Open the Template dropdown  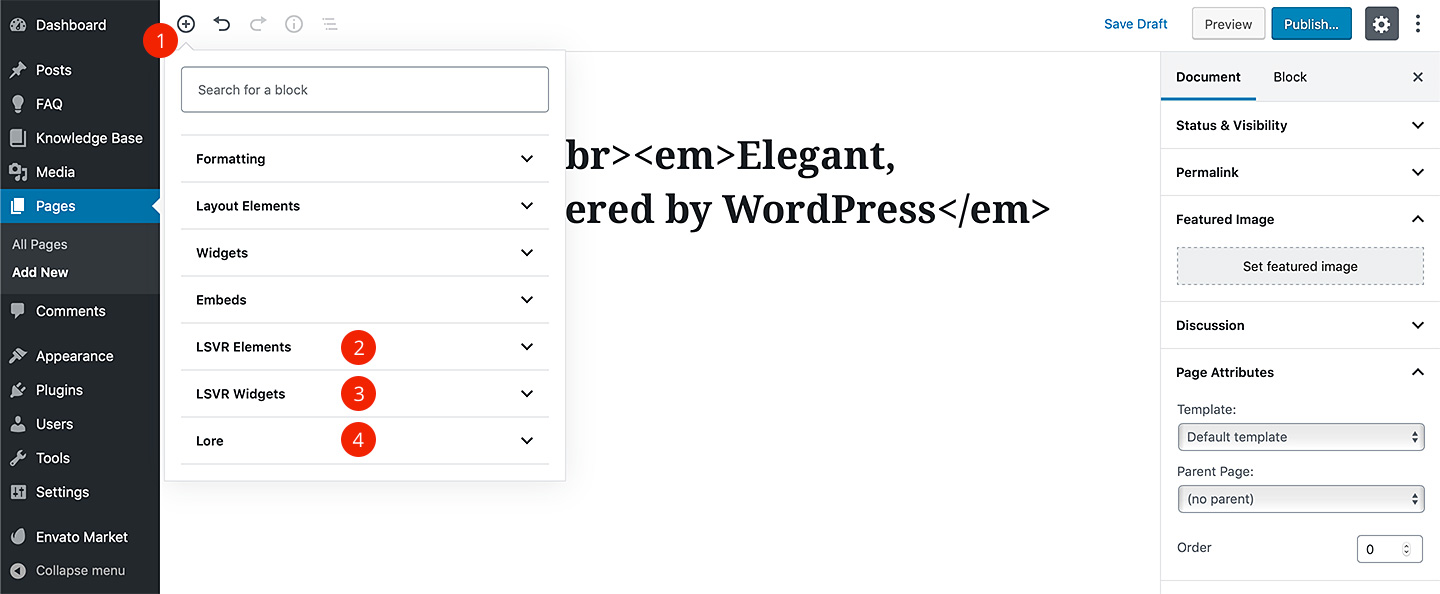[x=1301, y=437]
